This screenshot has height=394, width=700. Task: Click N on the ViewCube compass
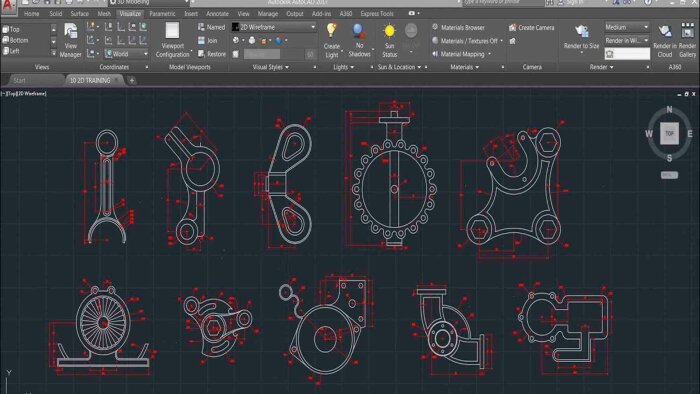(x=669, y=109)
